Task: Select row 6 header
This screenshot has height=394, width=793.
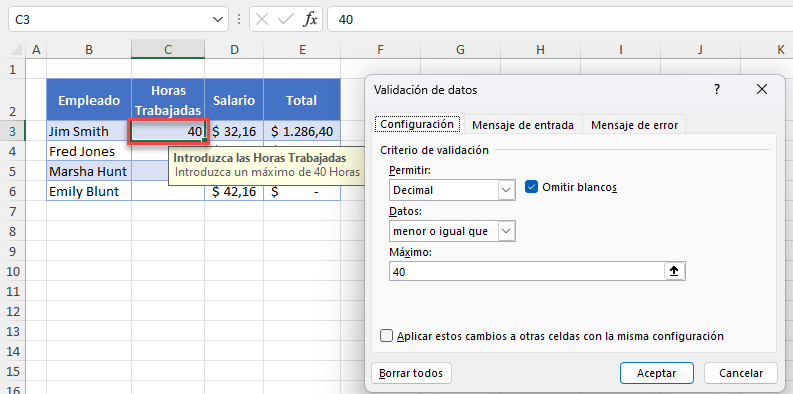Action: click(12, 191)
